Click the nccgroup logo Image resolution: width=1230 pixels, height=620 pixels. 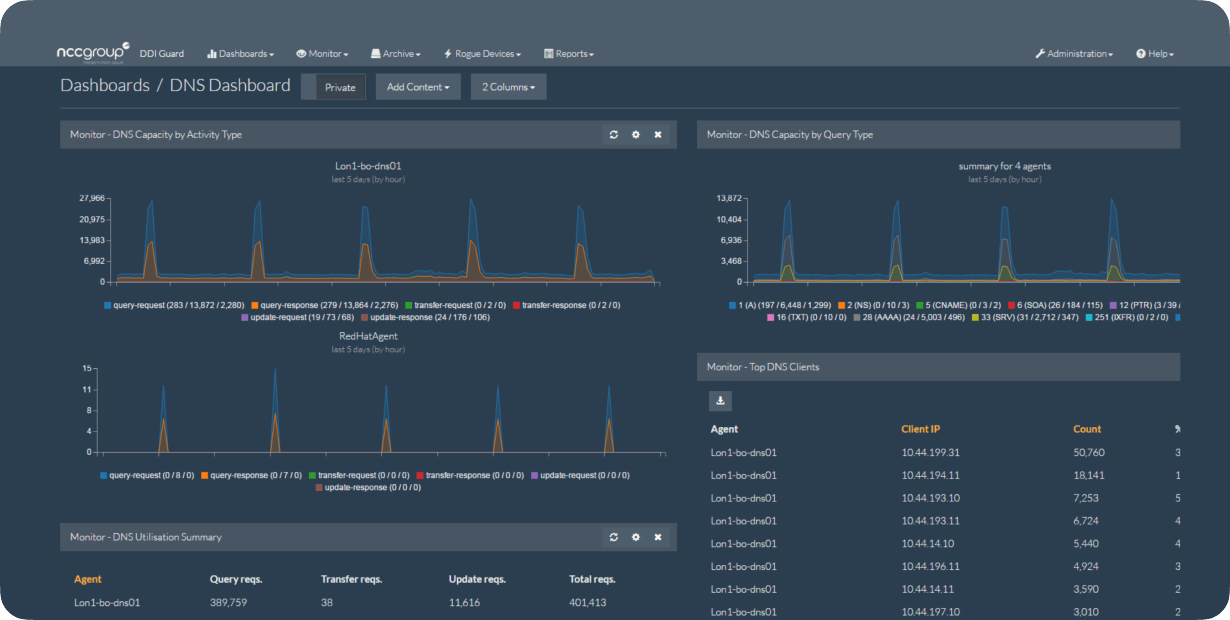[90, 53]
